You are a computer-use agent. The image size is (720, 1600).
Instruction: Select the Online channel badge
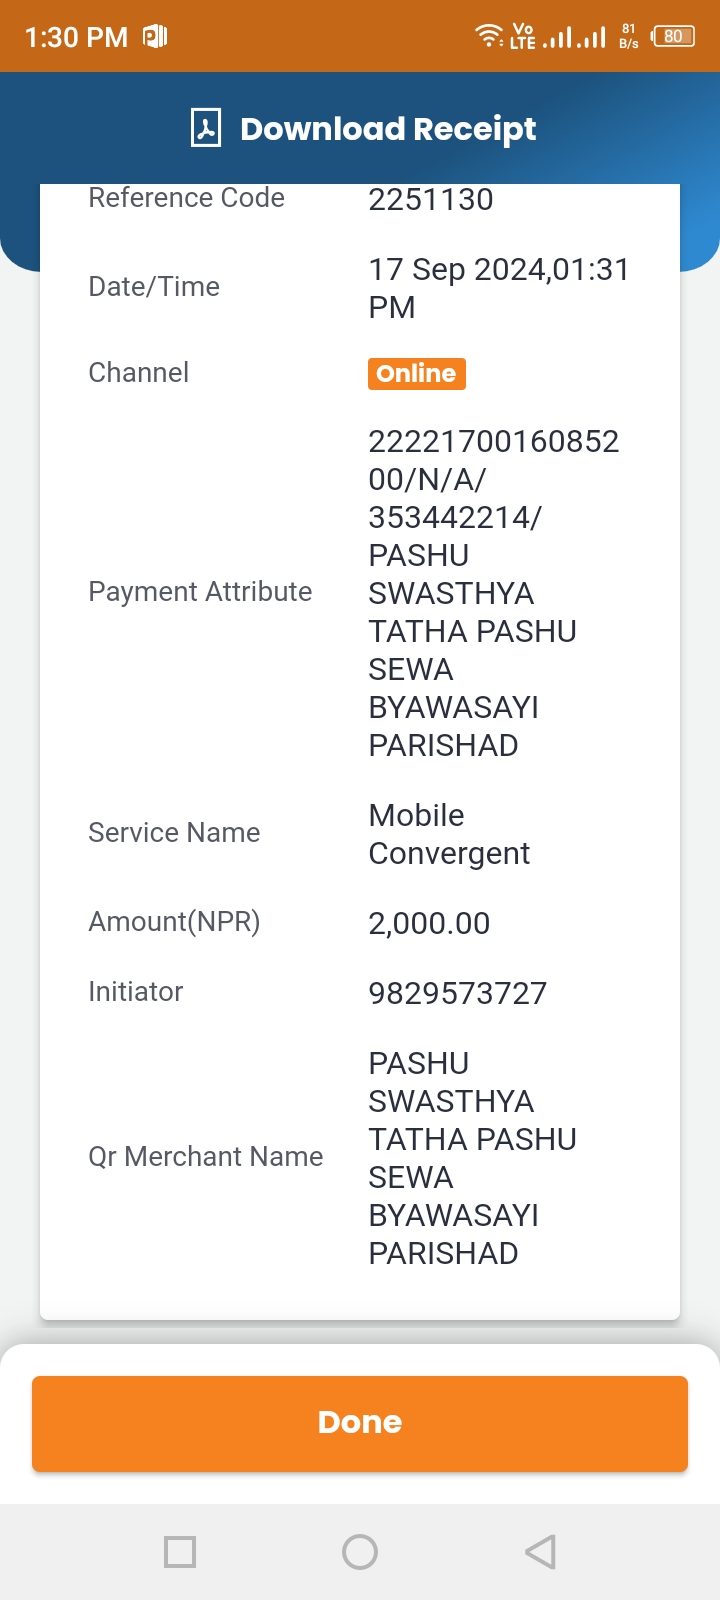[416, 373]
